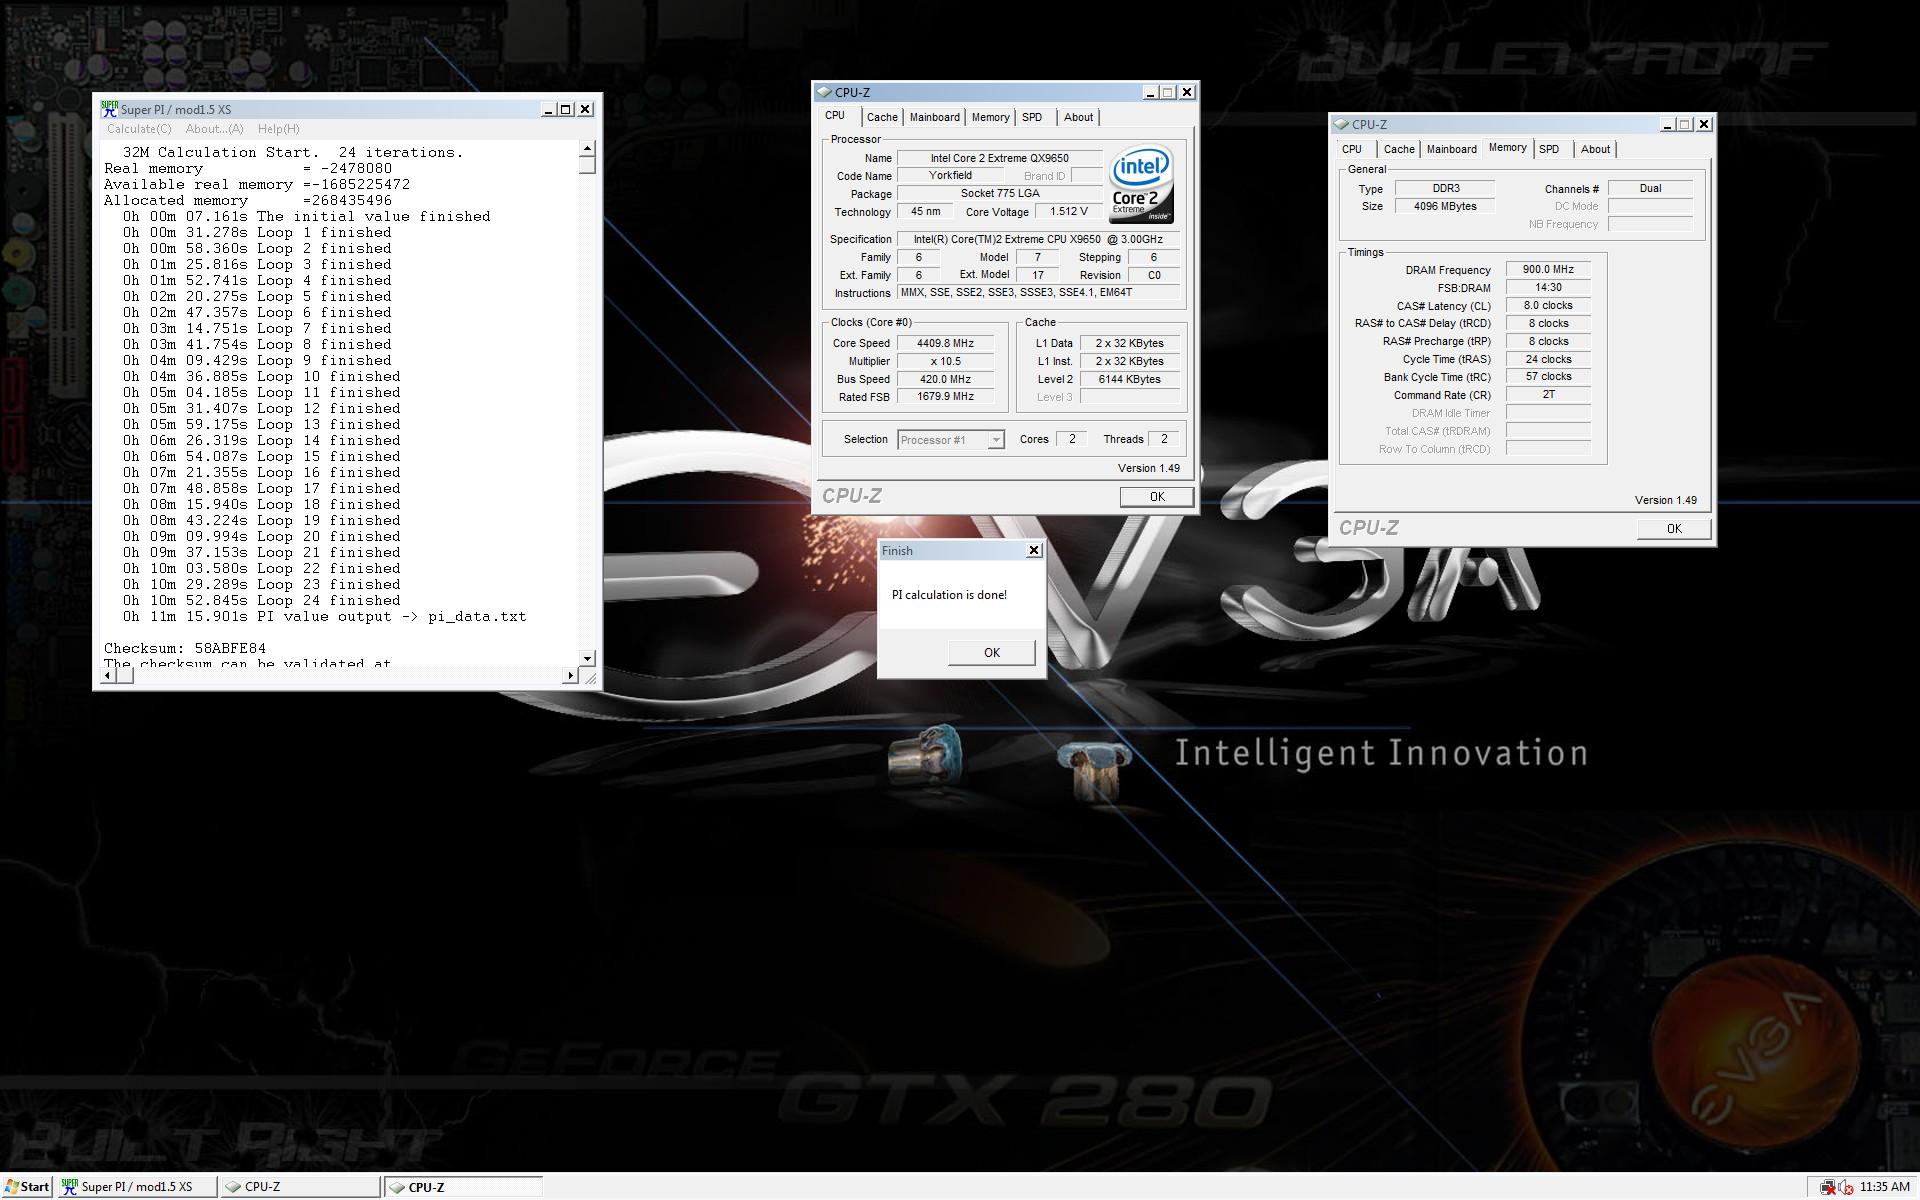Click the Checksum: 58ABFE84 line
This screenshot has height=1200, width=1920.
[x=185, y=648]
